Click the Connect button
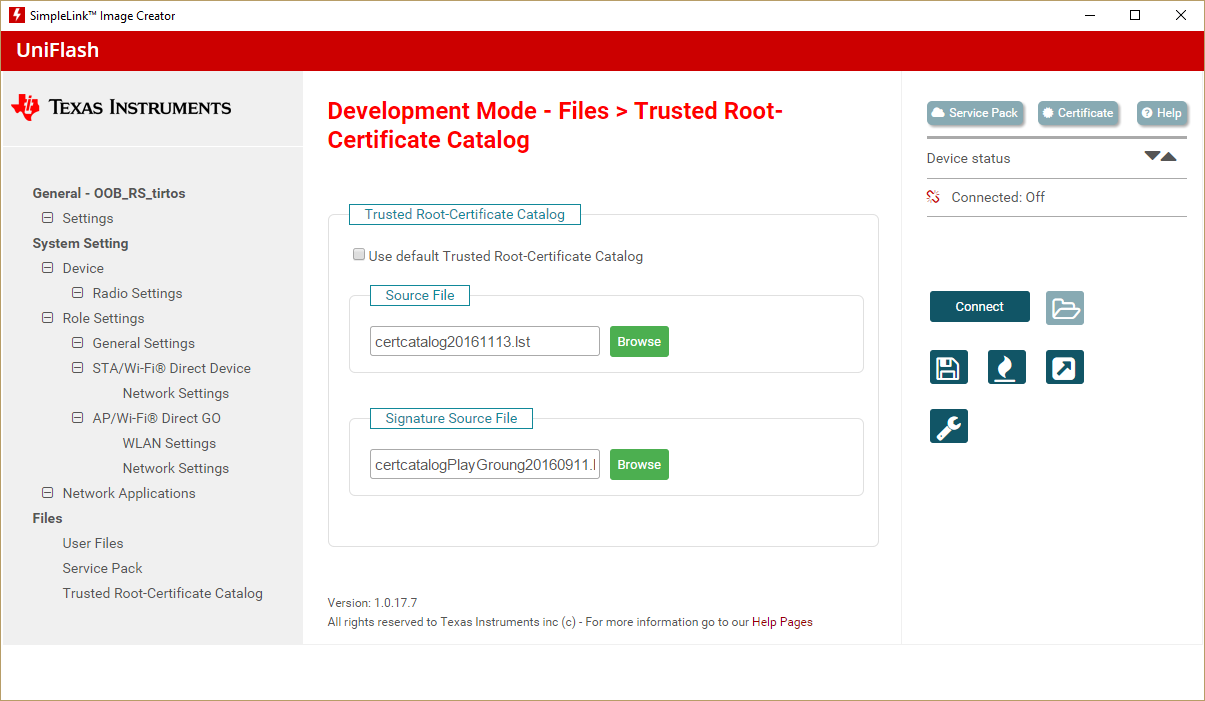1205x701 pixels. 979,307
